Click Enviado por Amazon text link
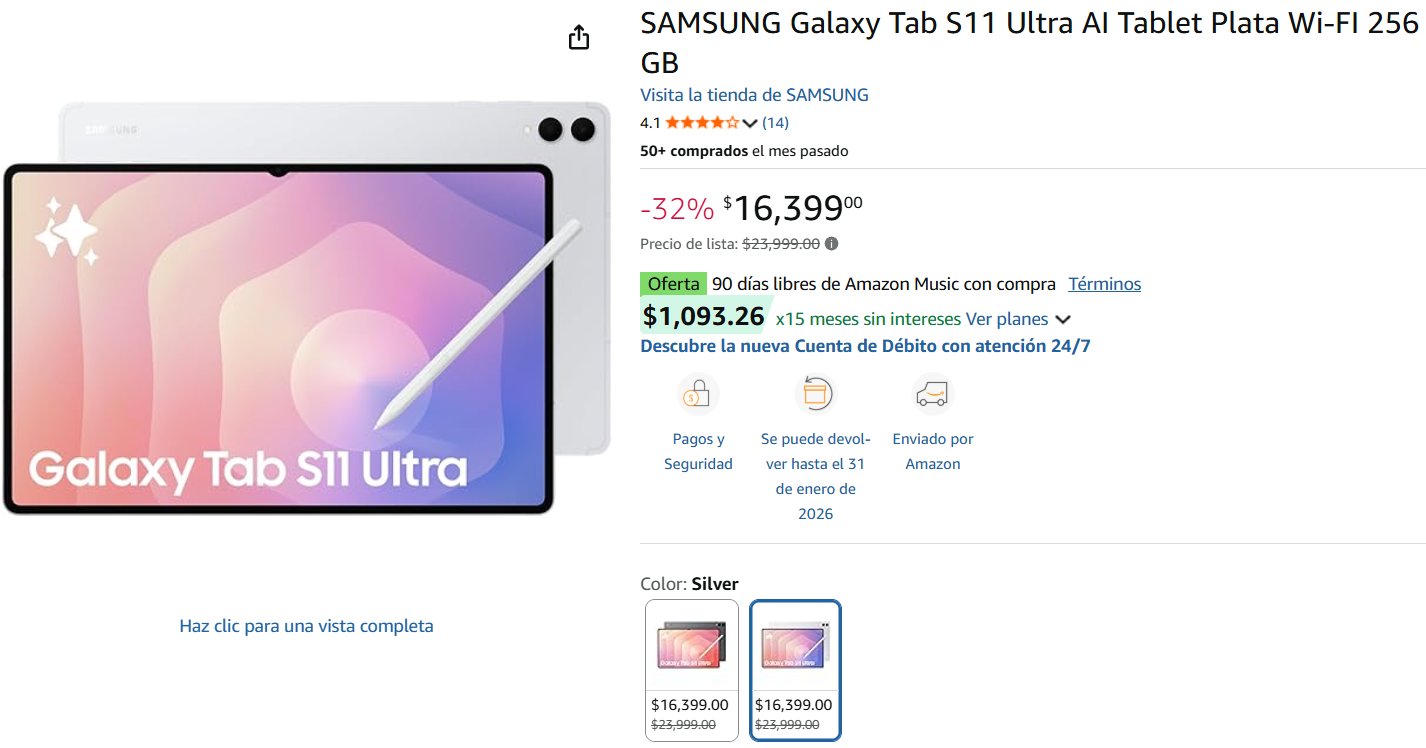 932,451
